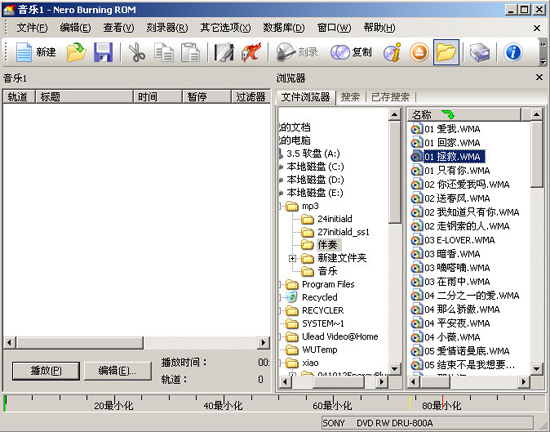The height and width of the screenshot is (432, 550).
Task: Click the scissors cut icon
Action: [136, 52]
